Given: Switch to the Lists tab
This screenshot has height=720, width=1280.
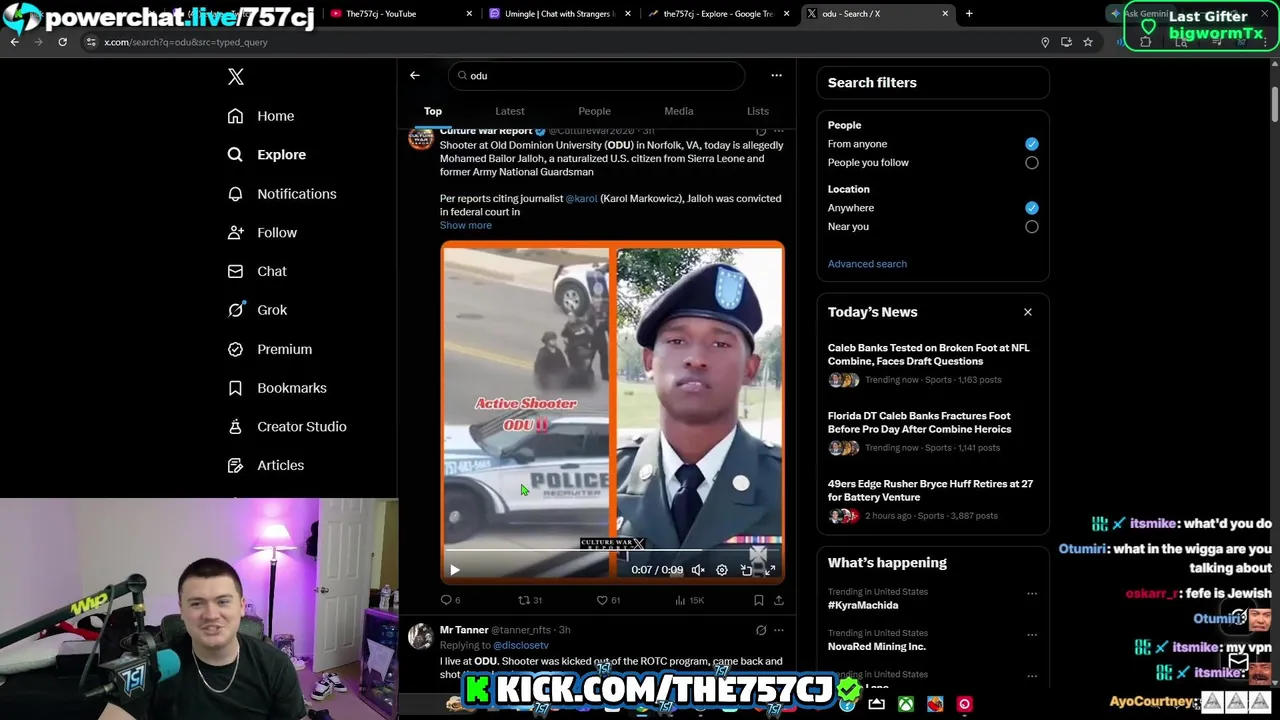Looking at the screenshot, I should coord(758,111).
